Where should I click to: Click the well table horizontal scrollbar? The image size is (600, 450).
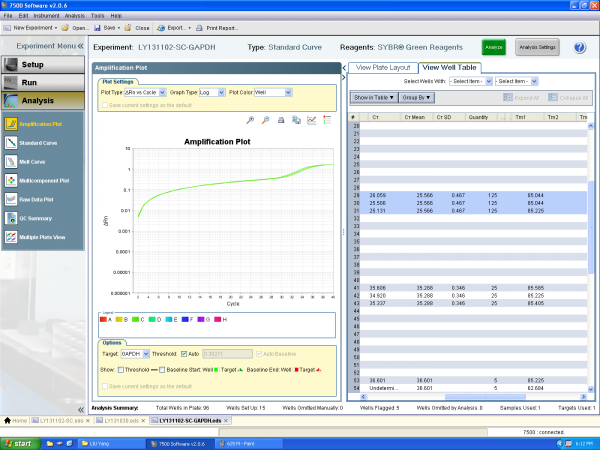point(485,397)
